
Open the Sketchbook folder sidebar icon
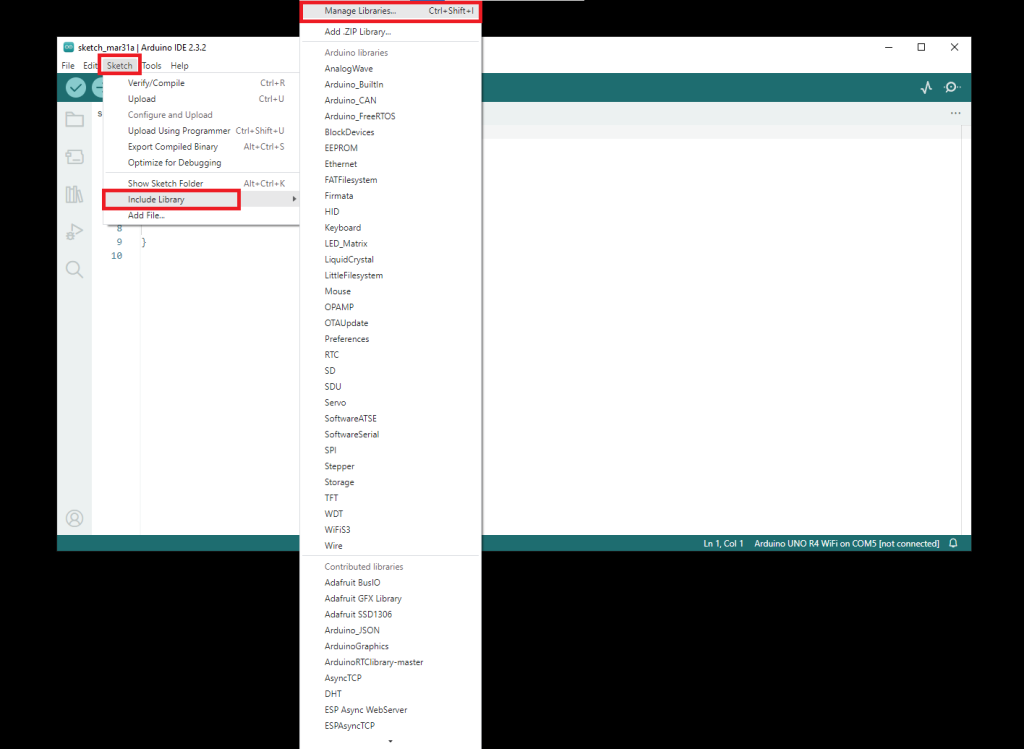75,120
